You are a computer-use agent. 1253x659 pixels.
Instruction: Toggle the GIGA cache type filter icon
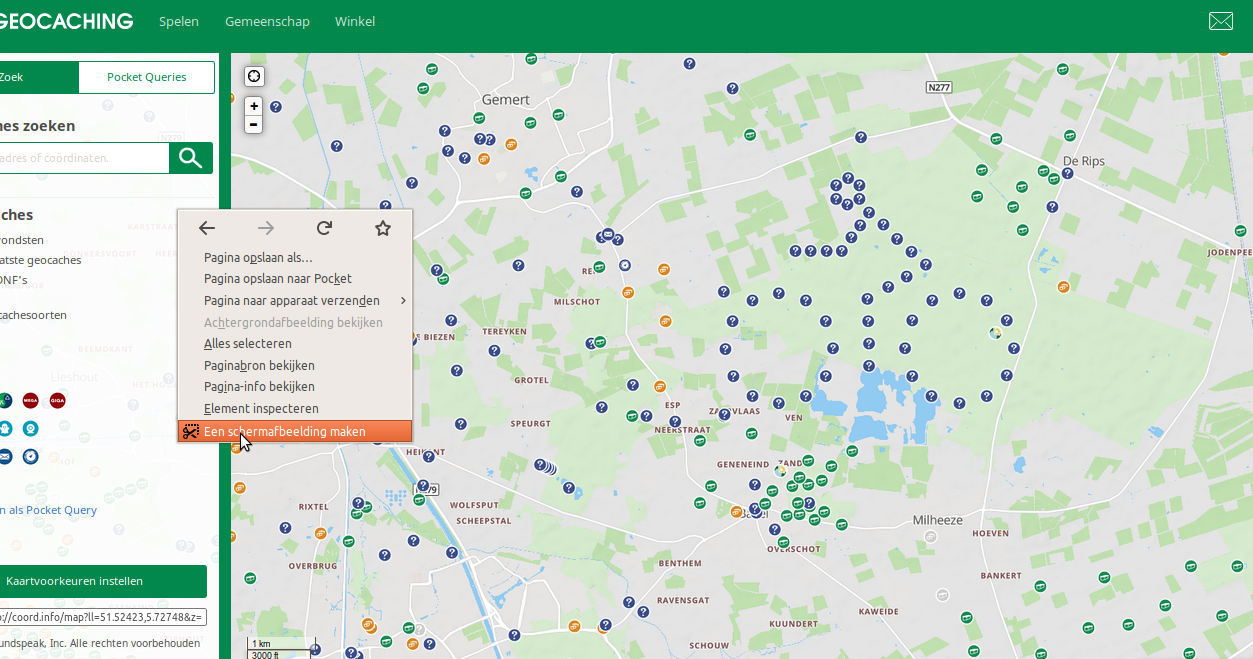tap(57, 401)
